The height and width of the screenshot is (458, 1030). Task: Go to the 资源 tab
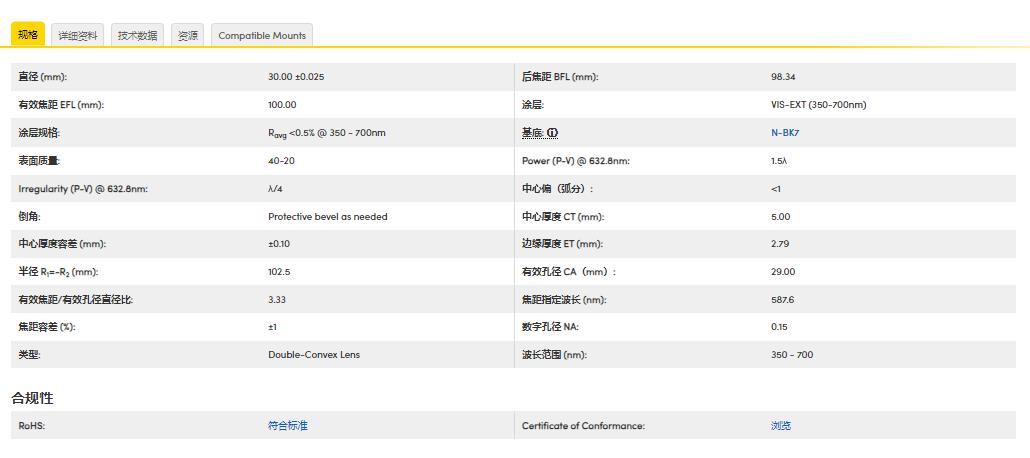point(187,35)
